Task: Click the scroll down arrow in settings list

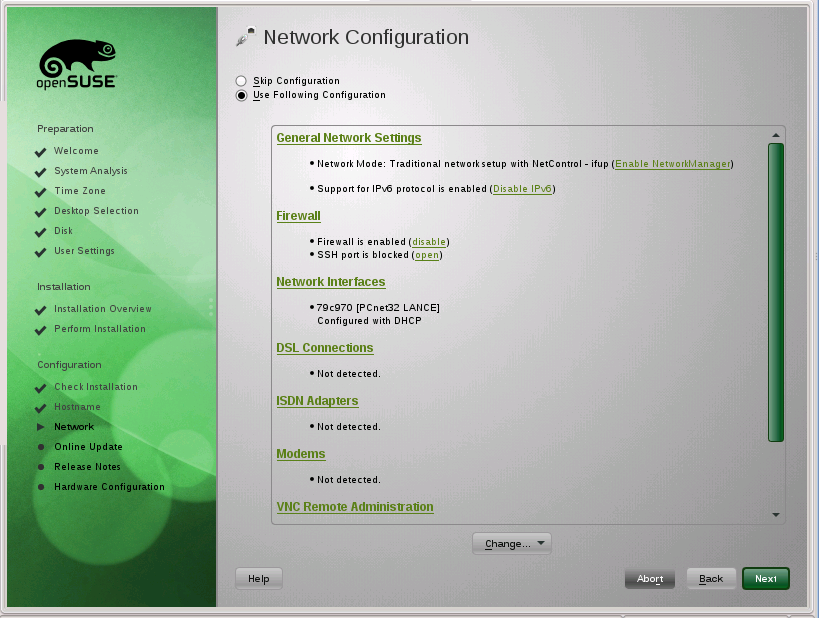Action: point(776,515)
